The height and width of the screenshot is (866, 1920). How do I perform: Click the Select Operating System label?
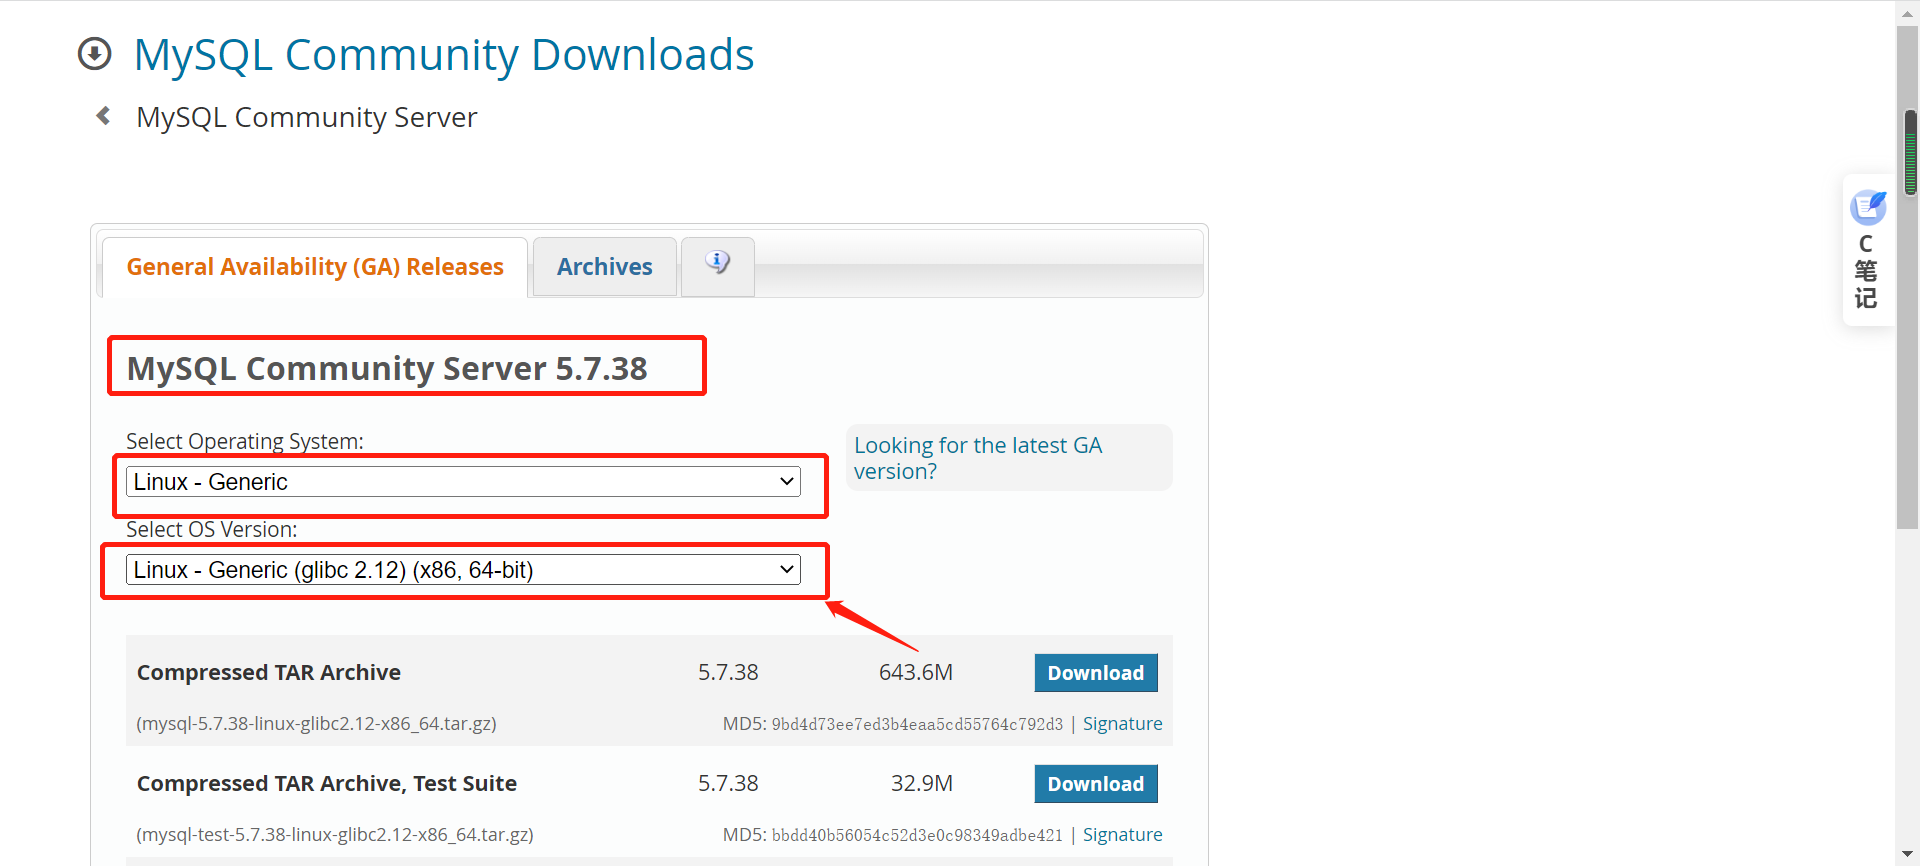(245, 441)
